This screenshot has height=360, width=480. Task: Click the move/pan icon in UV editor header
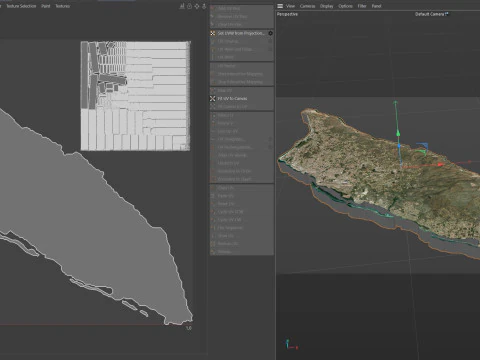(x=197, y=6)
